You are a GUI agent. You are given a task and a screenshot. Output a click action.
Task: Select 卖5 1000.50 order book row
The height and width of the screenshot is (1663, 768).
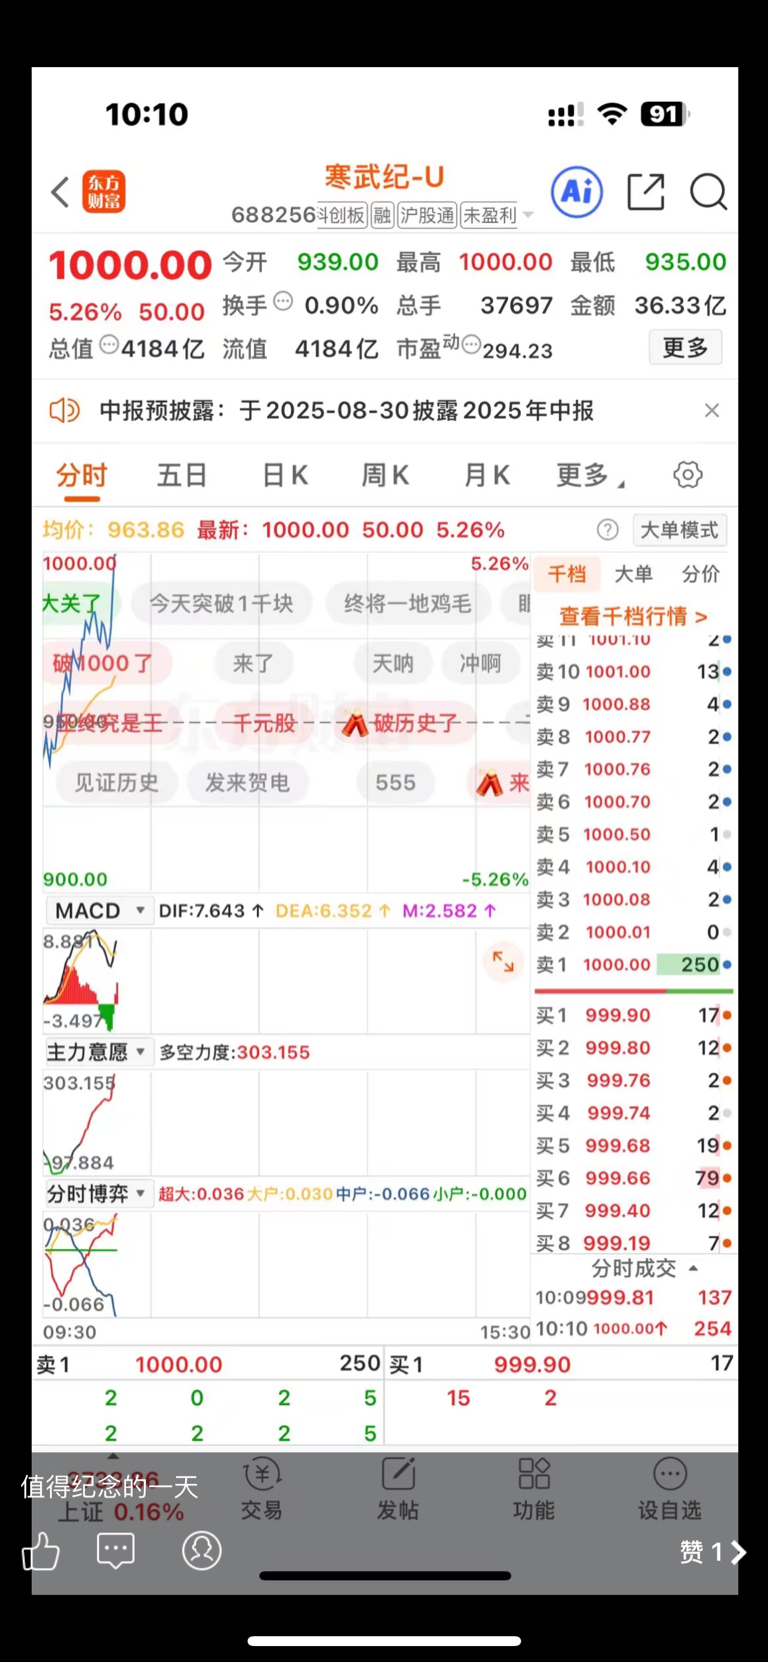tap(633, 835)
